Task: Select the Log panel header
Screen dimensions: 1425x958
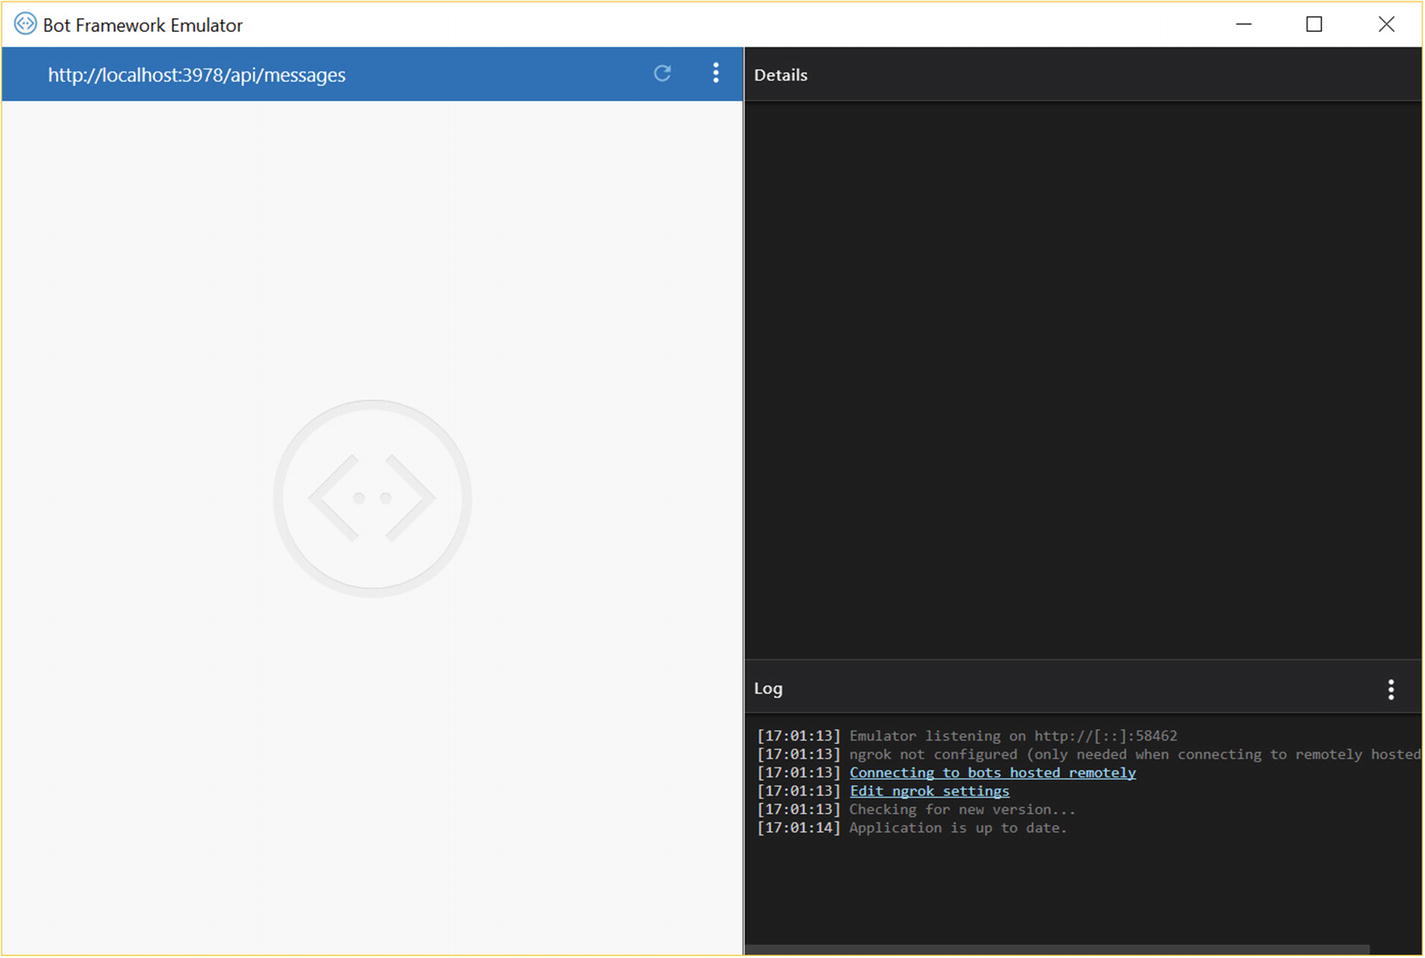Action: [768, 688]
